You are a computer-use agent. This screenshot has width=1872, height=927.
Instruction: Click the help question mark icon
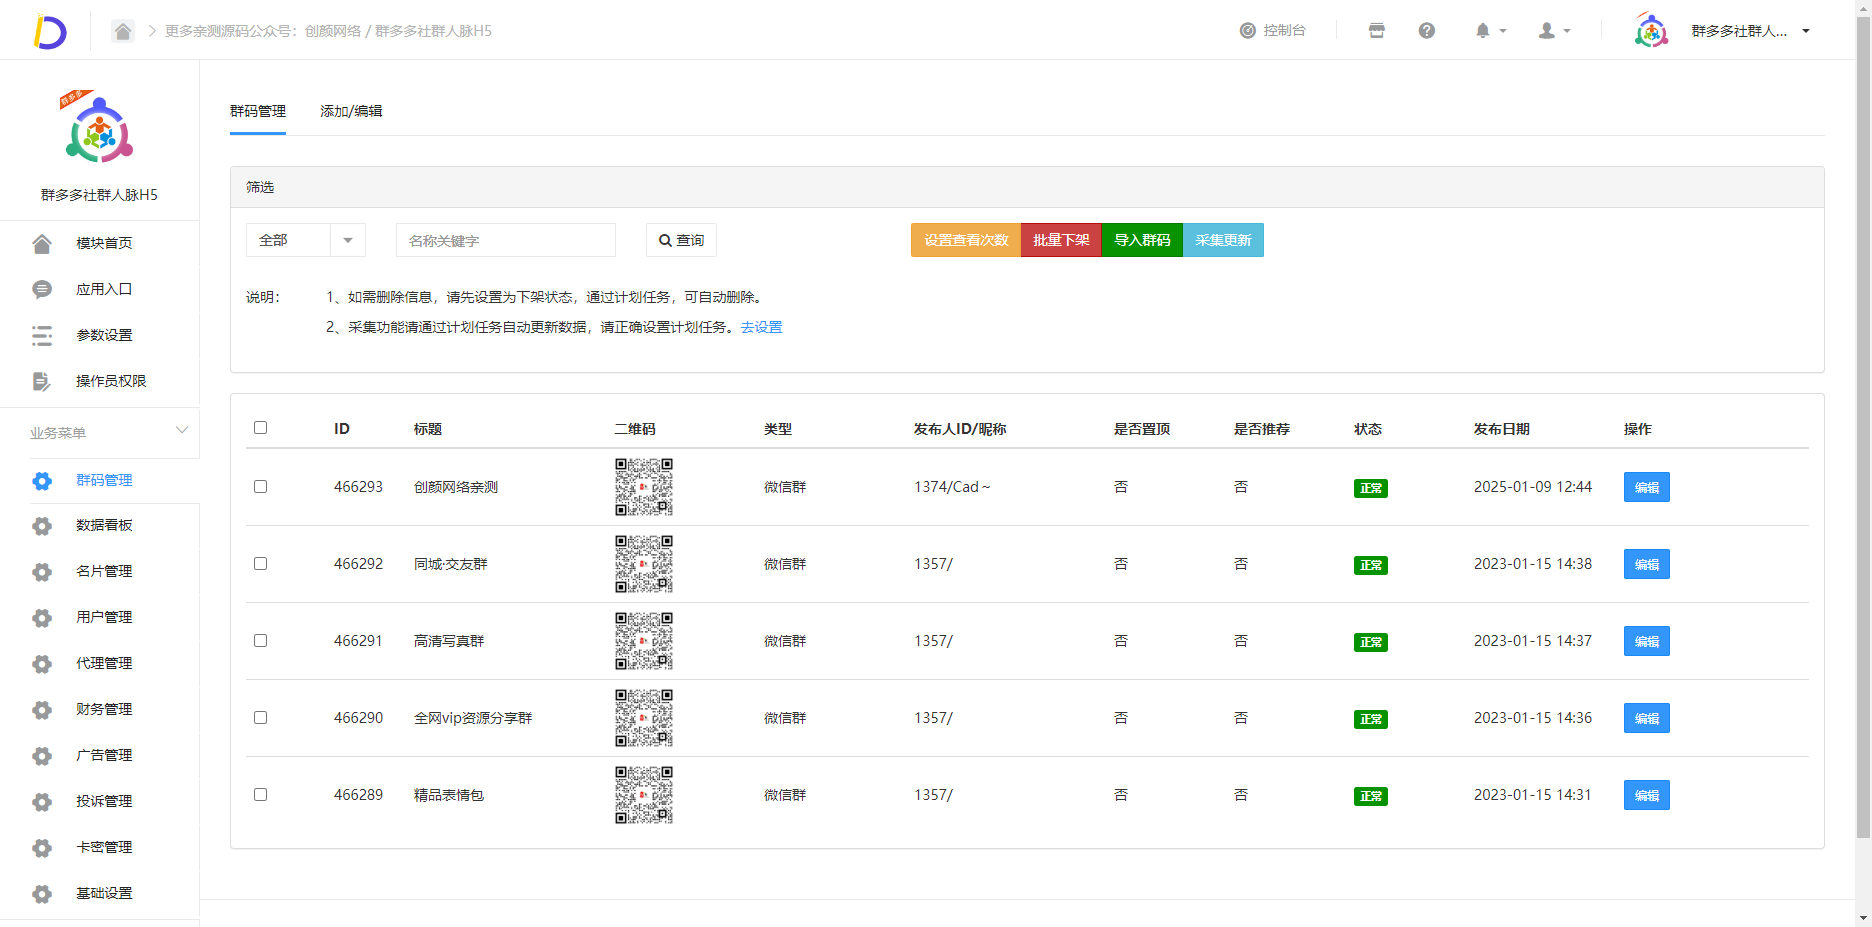coord(1426,31)
